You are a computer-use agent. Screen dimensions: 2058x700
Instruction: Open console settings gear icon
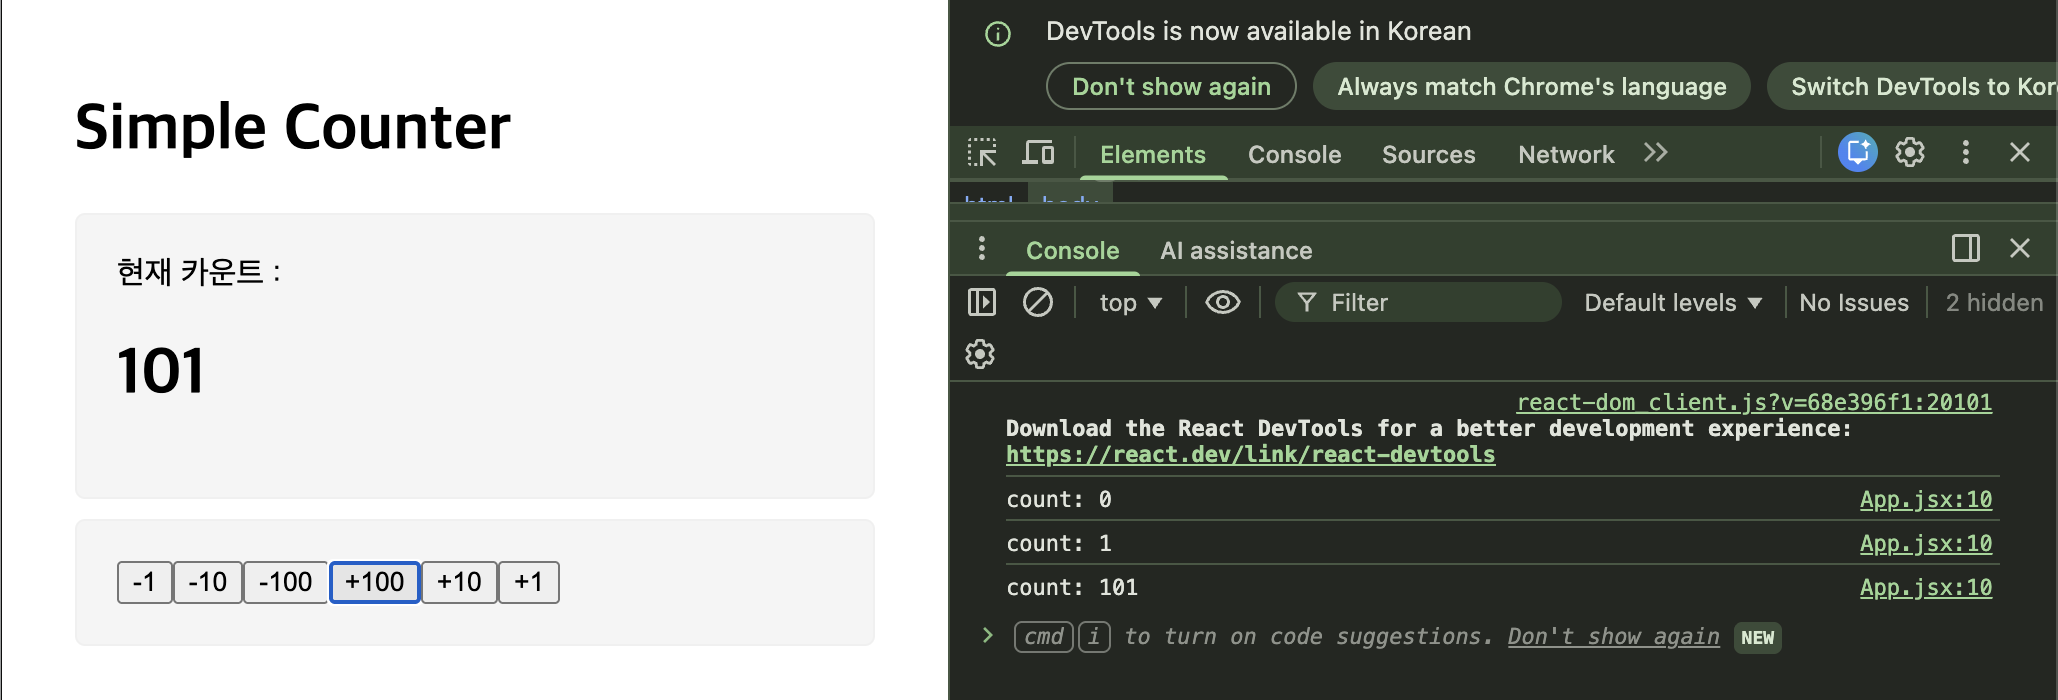[980, 354]
